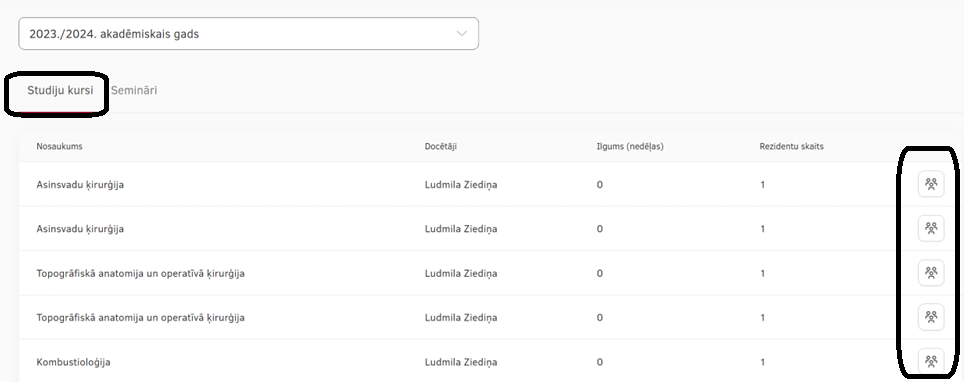Open residents icon for first Asinsvadu ķirurģija row
The width and height of the screenshot is (964, 382).
931,185
